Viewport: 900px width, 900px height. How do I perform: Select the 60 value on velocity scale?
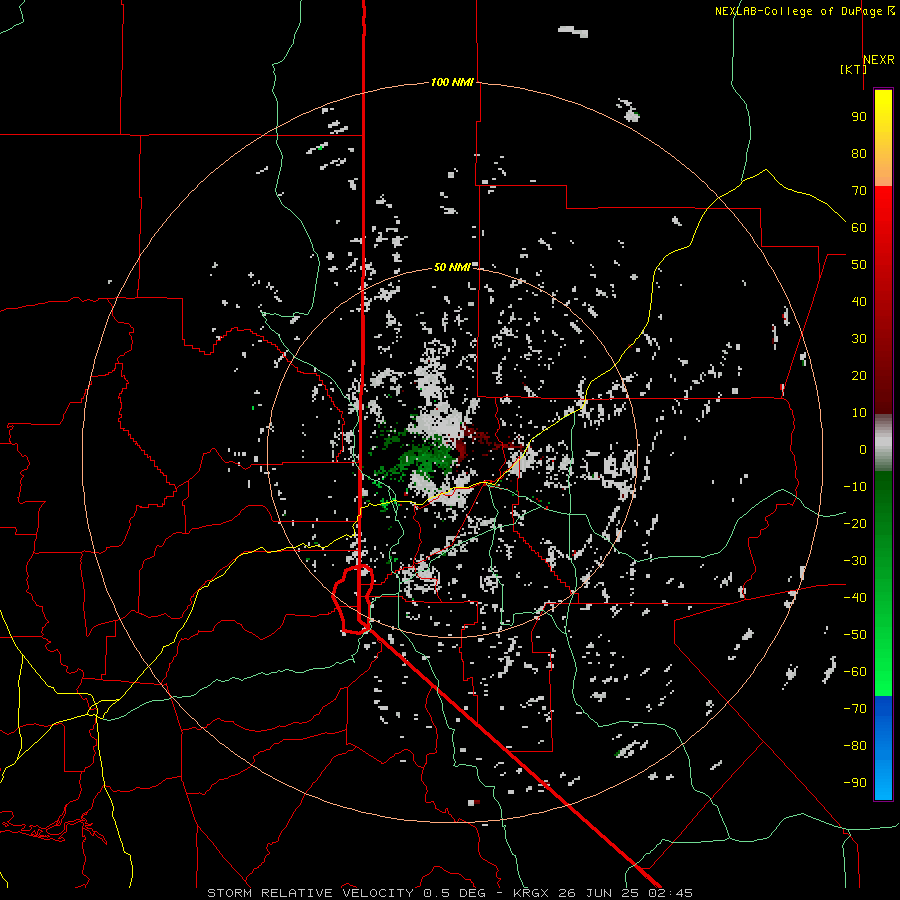pos(859,228)
